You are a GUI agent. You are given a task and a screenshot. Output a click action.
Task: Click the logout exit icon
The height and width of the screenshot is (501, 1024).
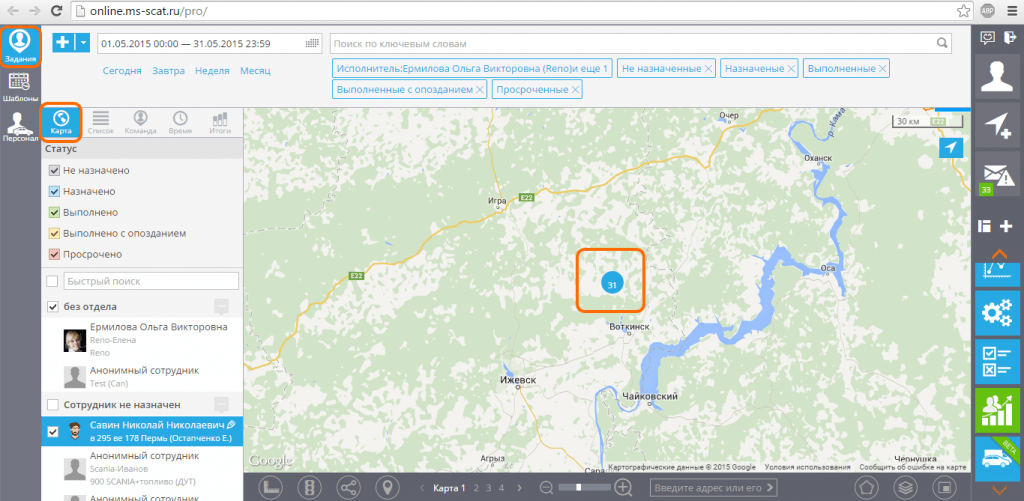[x=1008, y=38]
